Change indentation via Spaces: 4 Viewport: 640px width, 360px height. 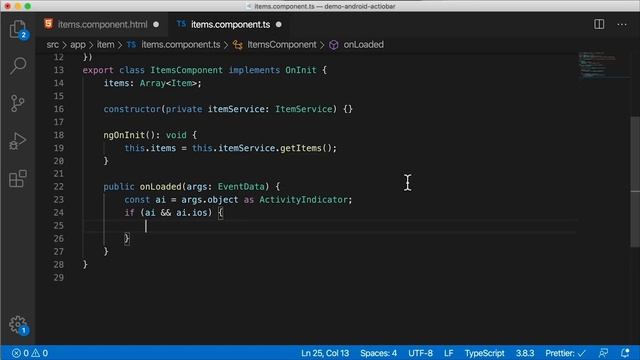[378, 353]
